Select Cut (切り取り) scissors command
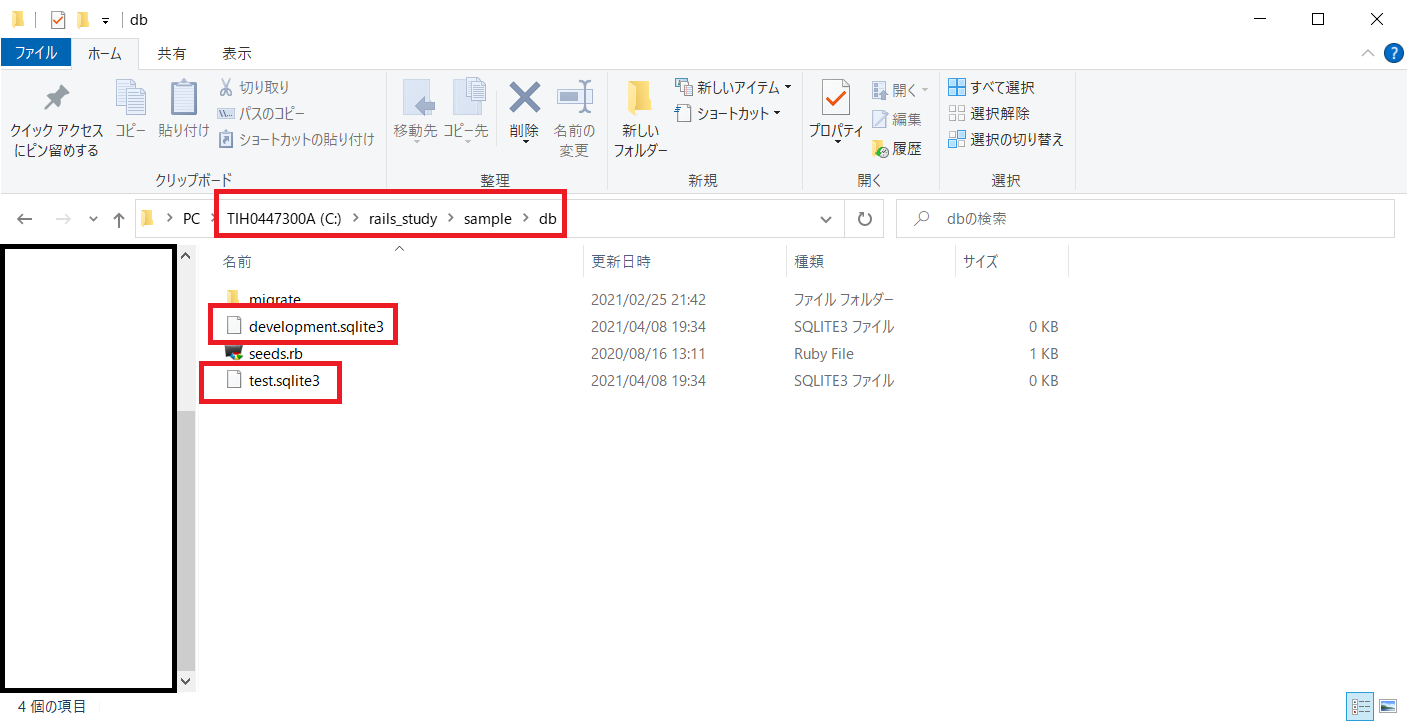This screenshot has height=721, width=1407. [x=254, y=88]
